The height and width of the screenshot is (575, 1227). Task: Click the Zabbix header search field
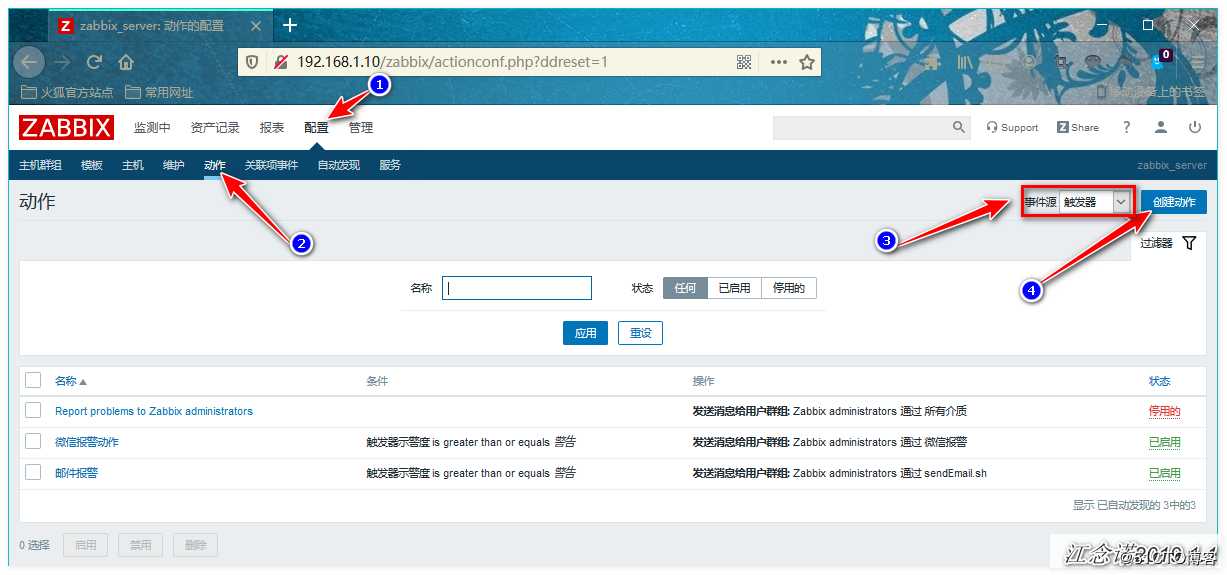pos(861,127)
